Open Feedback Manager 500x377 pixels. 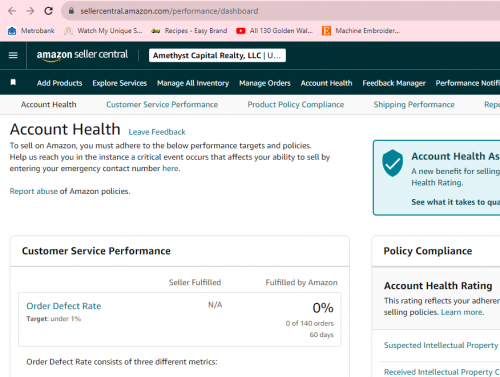394,83
